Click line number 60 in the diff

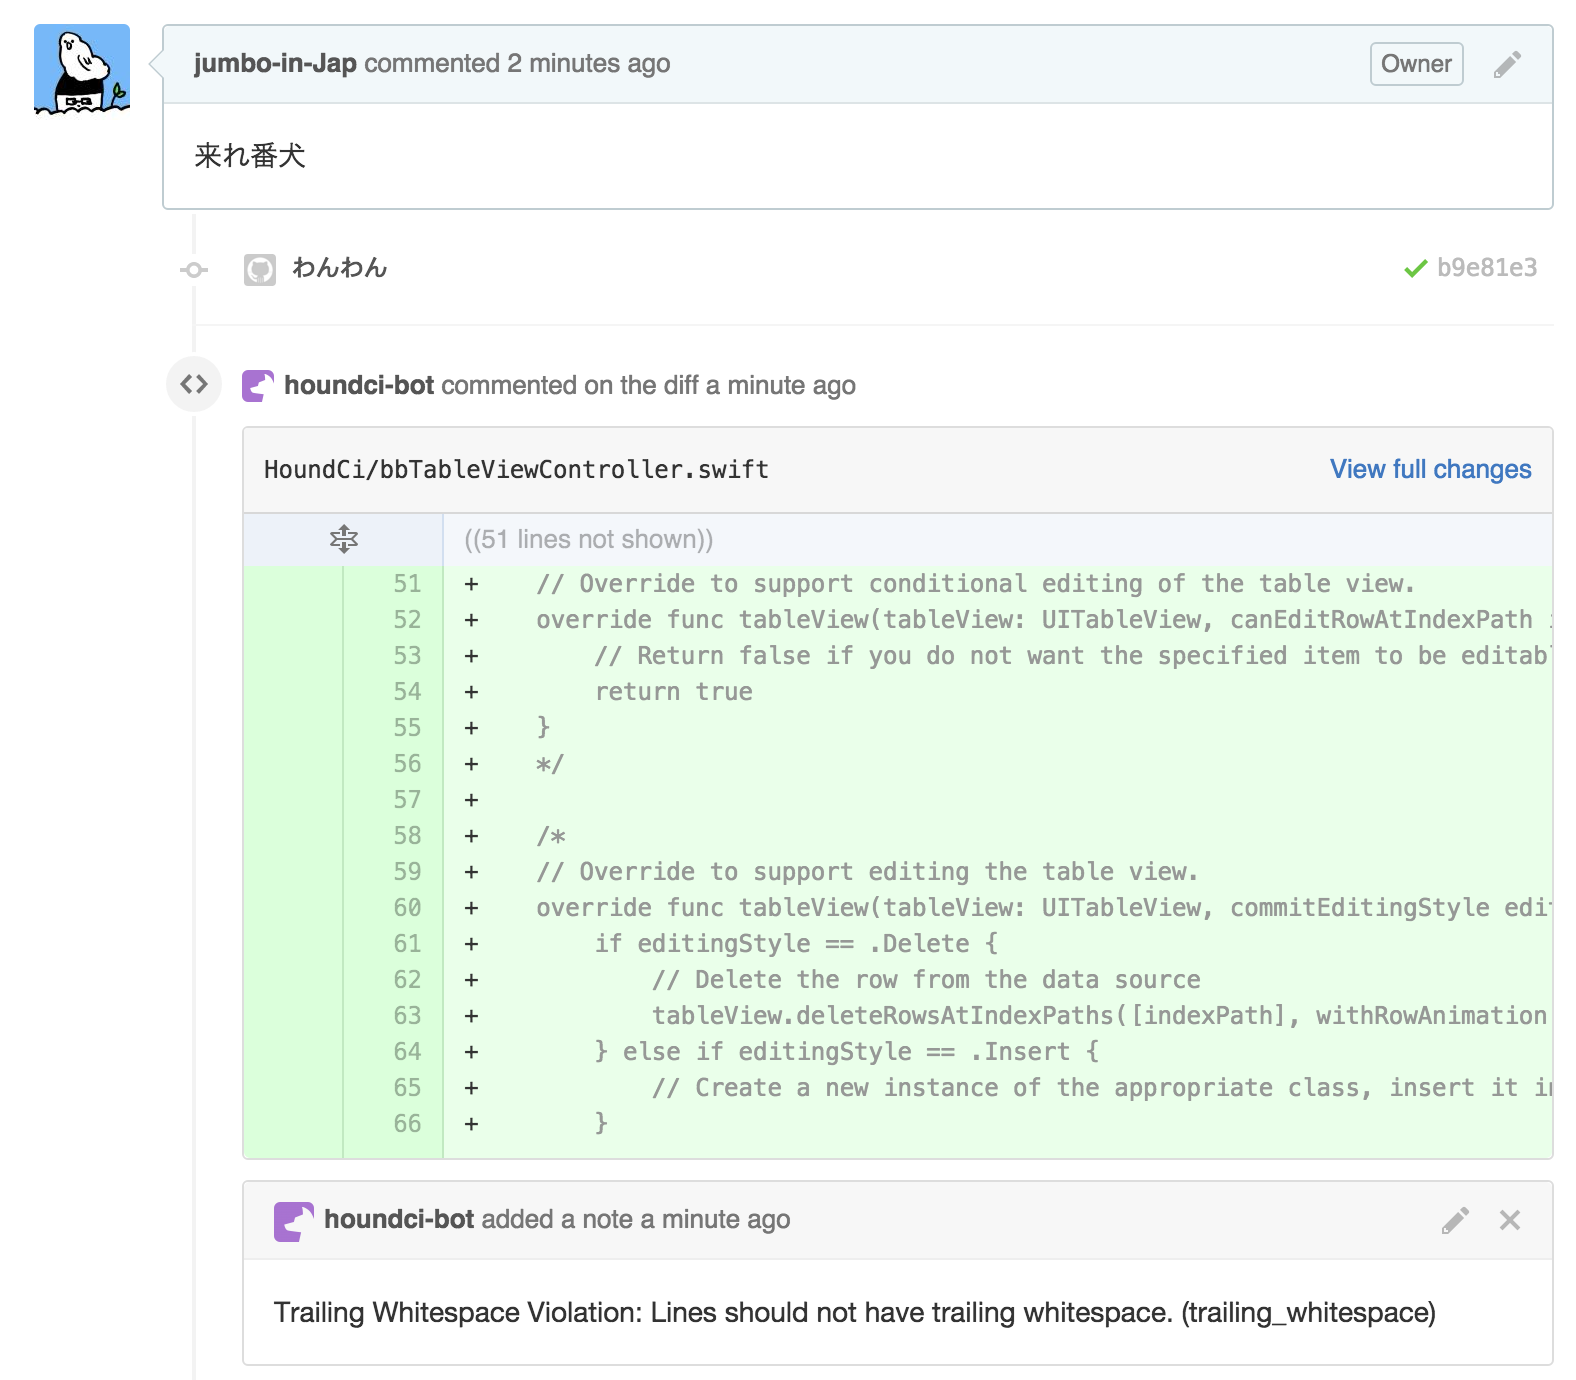[407, 908]
